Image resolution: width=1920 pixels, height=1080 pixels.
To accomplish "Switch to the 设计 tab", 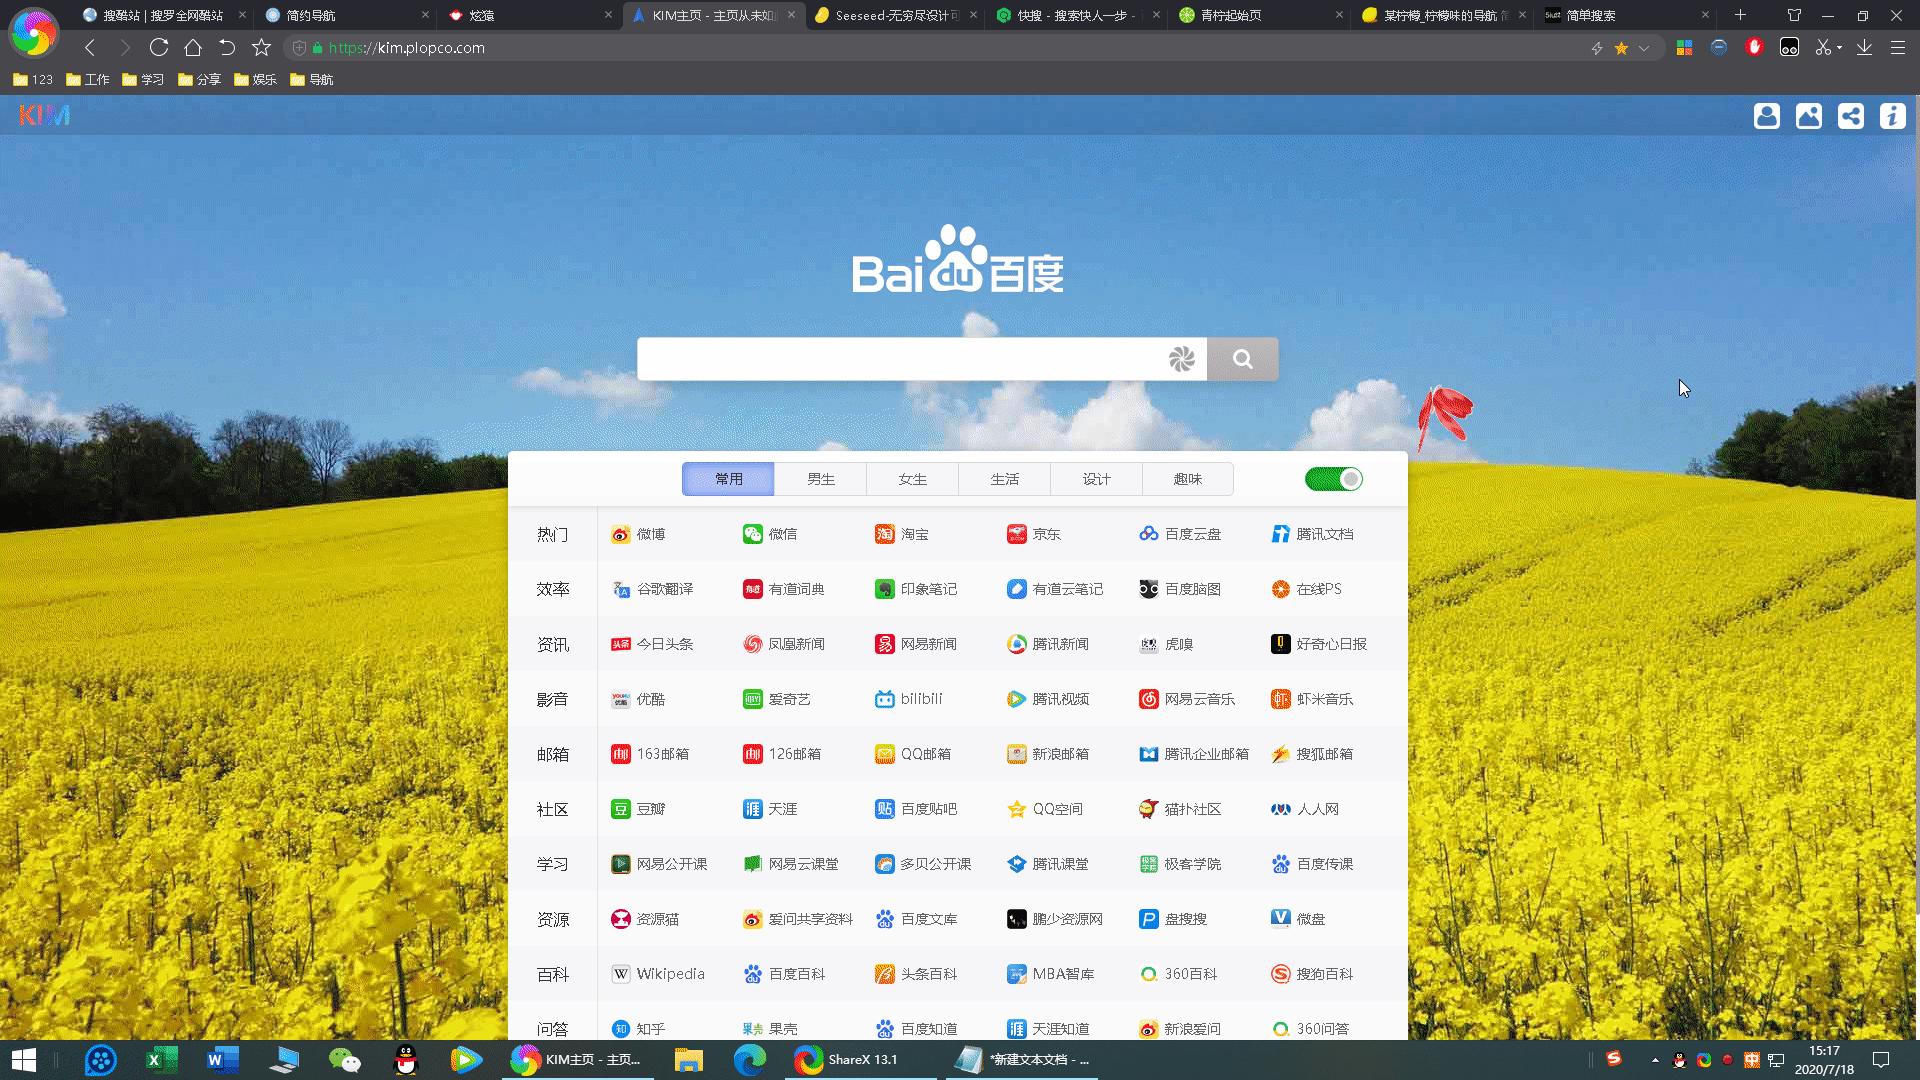I will tap(1096, 479).
